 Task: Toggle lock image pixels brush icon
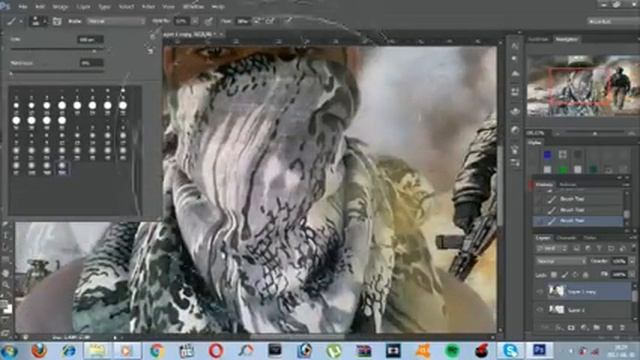(564, 275)
